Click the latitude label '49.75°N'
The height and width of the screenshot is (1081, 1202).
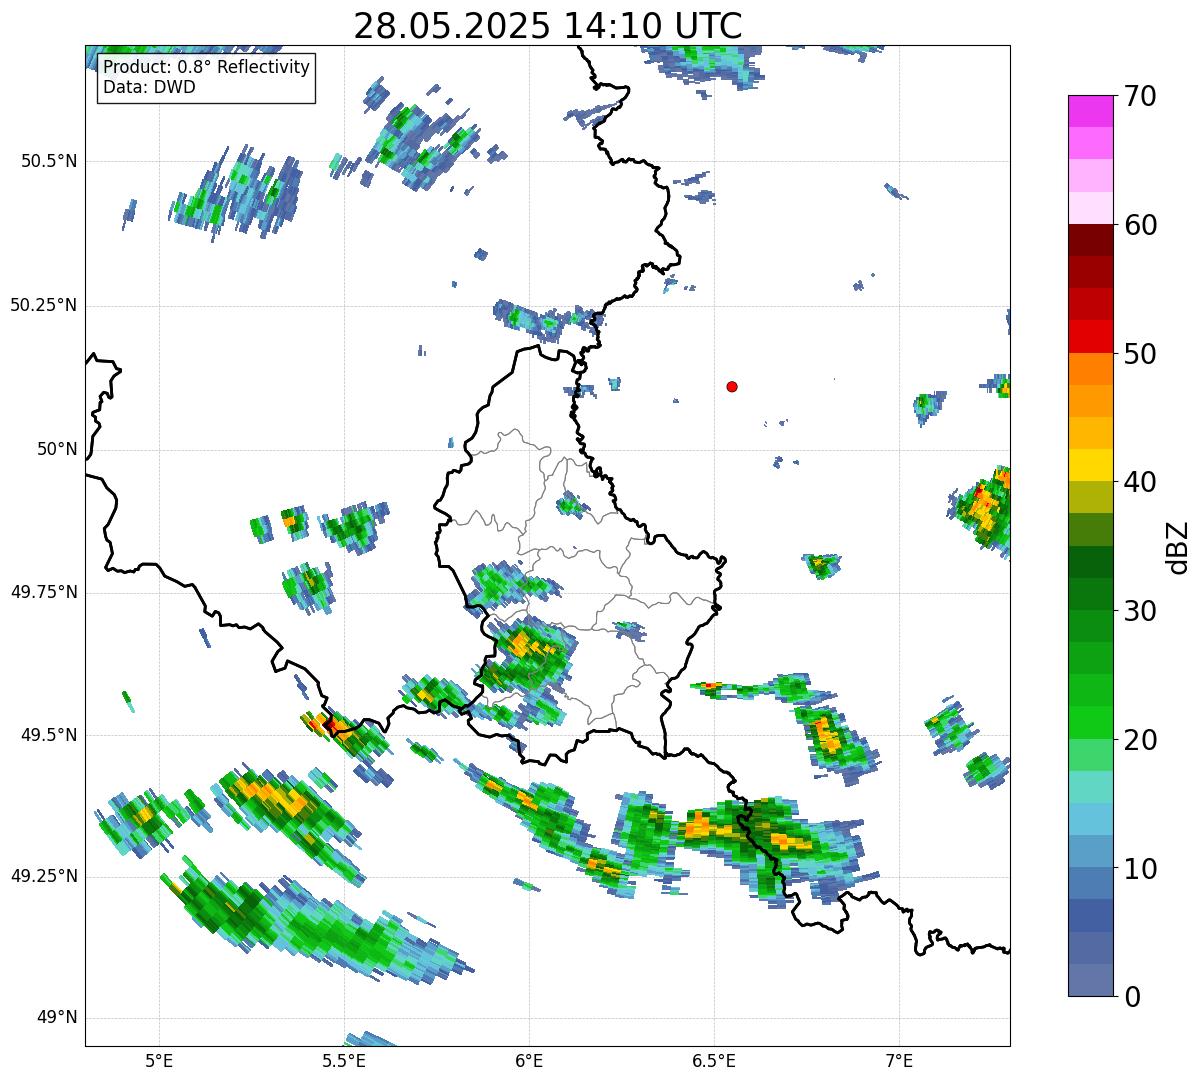coord(41,592)
